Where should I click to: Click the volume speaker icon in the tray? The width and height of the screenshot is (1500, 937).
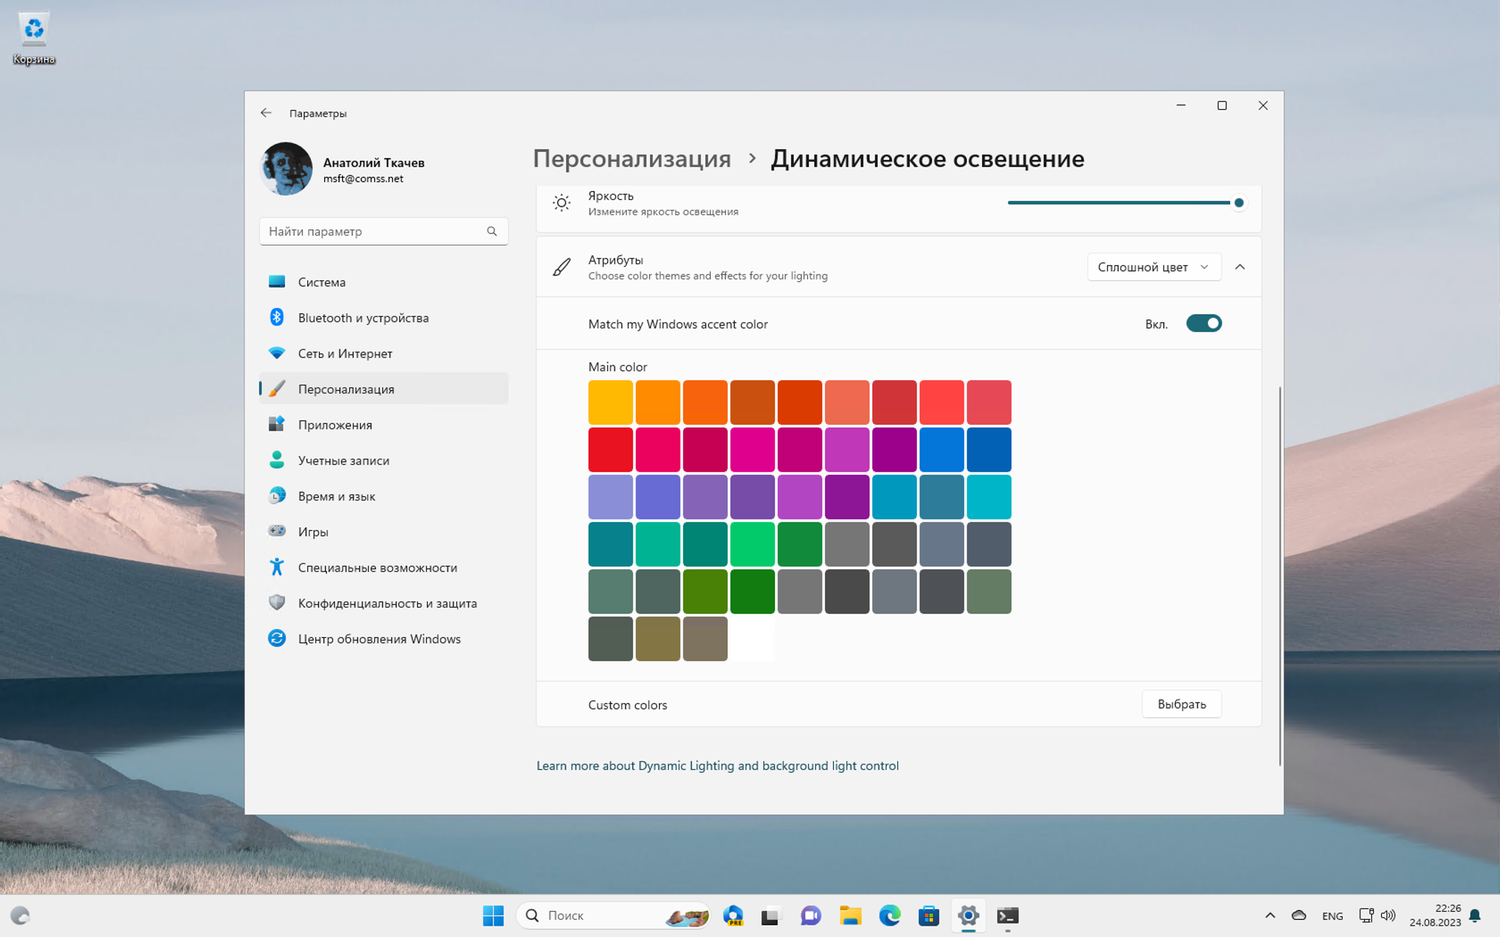coord(1388,915)
